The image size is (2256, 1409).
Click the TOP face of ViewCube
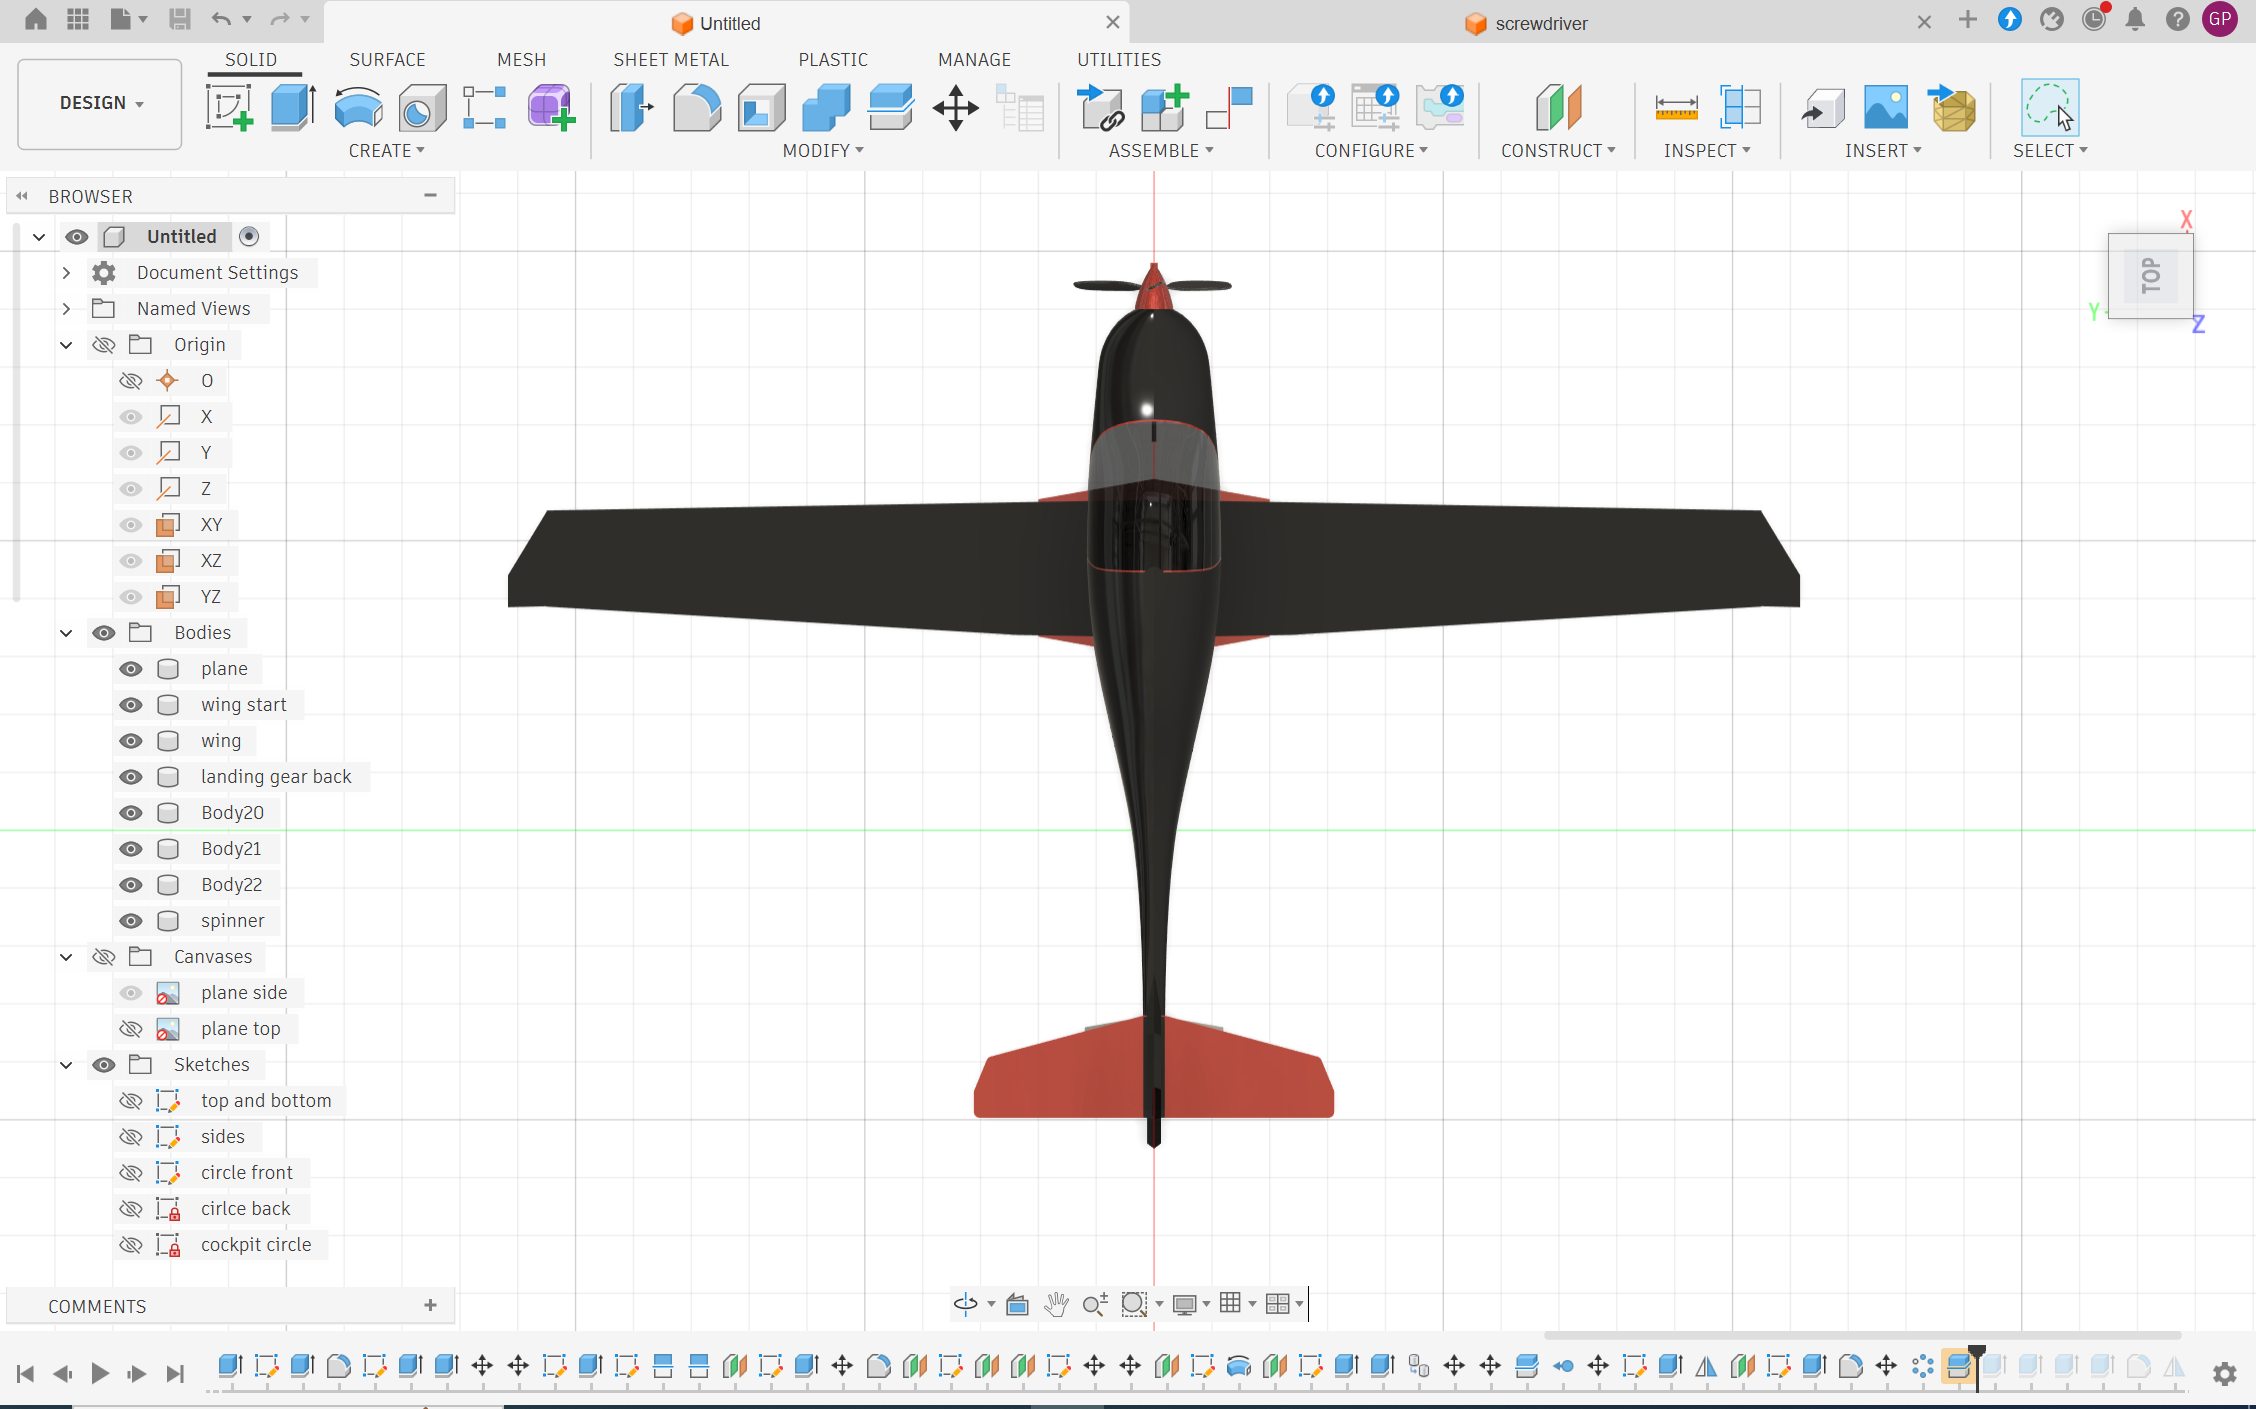point(2150,276)
